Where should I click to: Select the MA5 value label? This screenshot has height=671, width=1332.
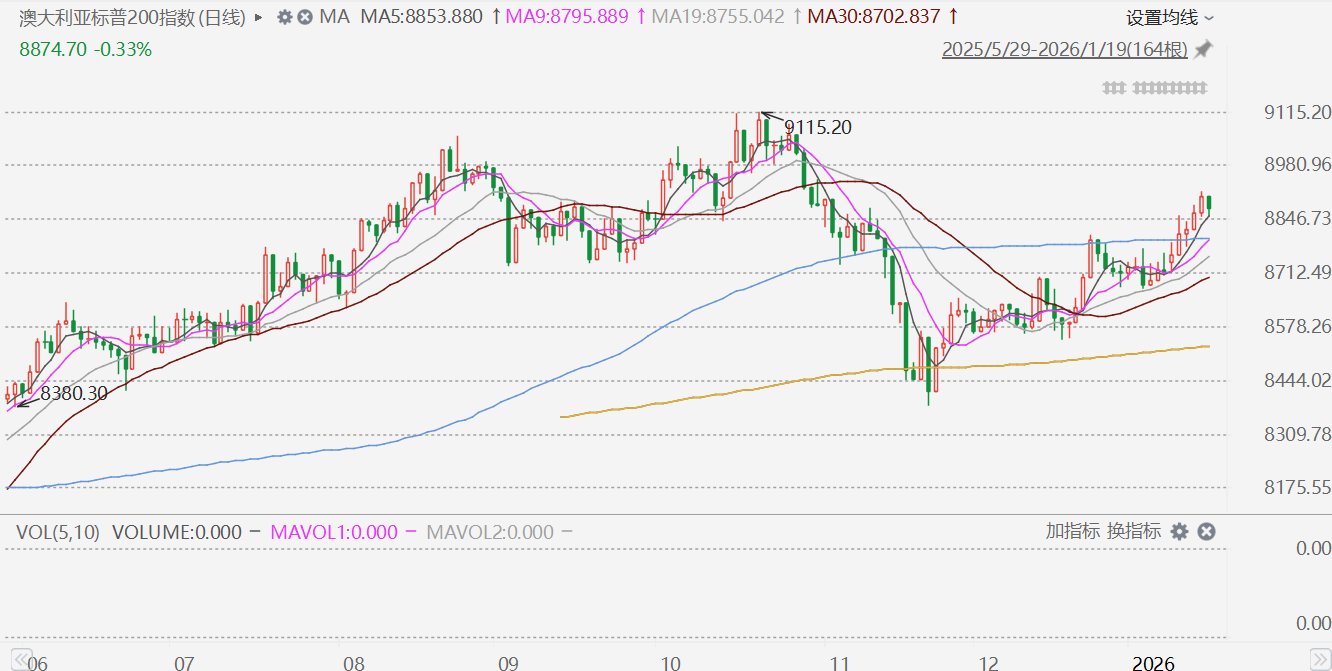point(420,17)
